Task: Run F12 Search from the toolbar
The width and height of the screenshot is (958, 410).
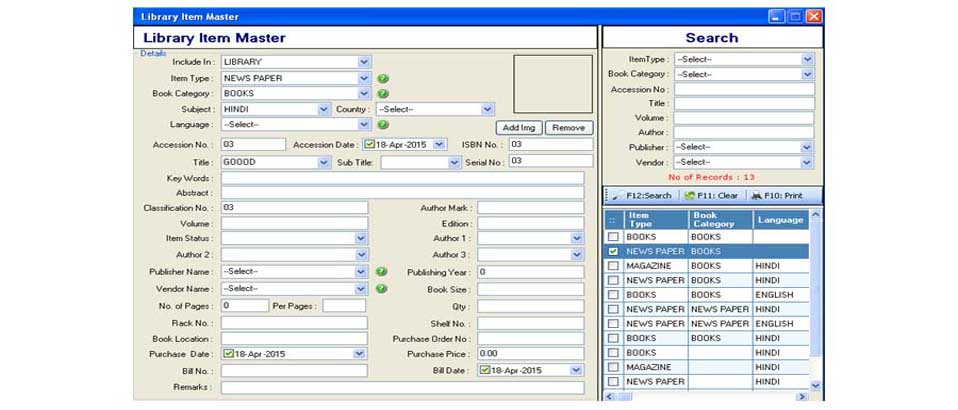Action: point(642,195)
